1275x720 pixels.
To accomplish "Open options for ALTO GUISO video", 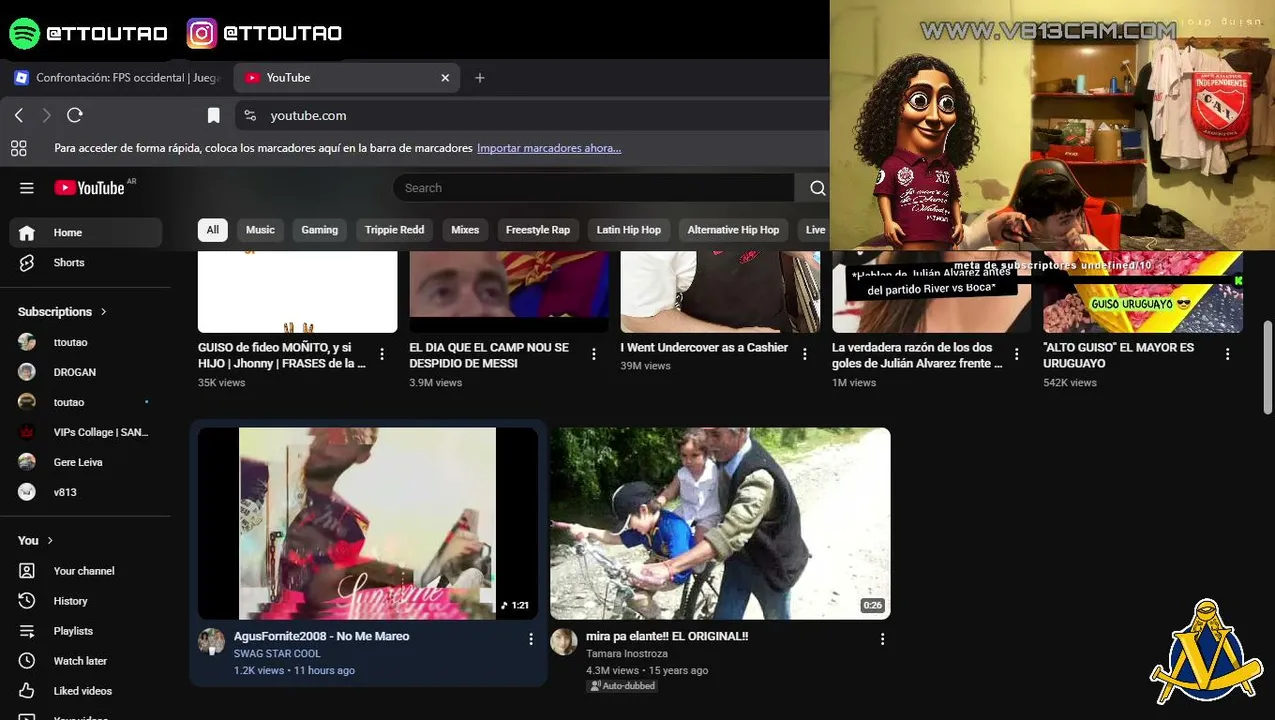I will click(1228, 354).
